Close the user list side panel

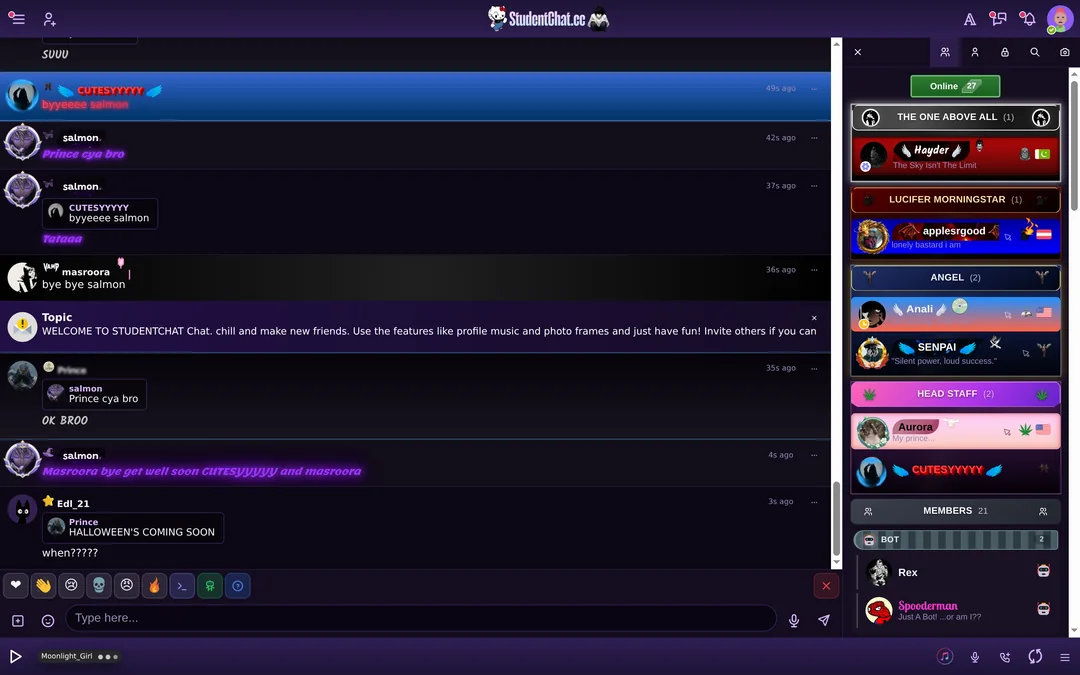click(x=858, y=52)
